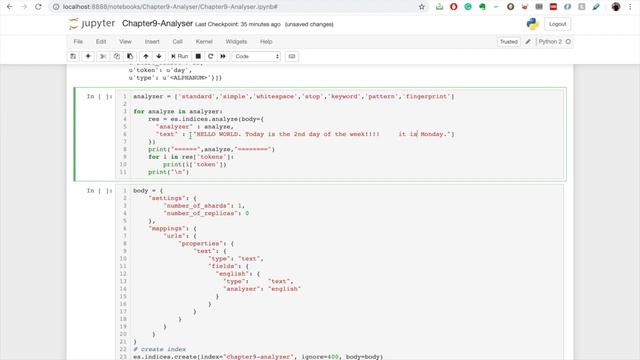The width and height of the screenshot is (640, 360).
Task: Paste cells below icon
Action: click(130, 56)
